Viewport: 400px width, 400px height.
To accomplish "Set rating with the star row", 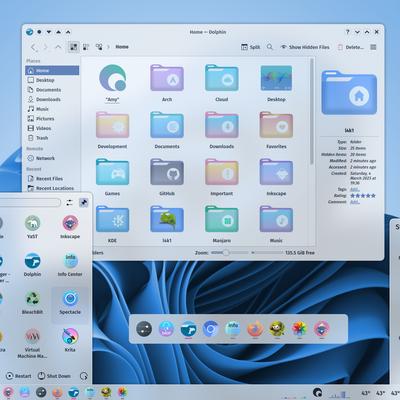I will tap(363, 196).
